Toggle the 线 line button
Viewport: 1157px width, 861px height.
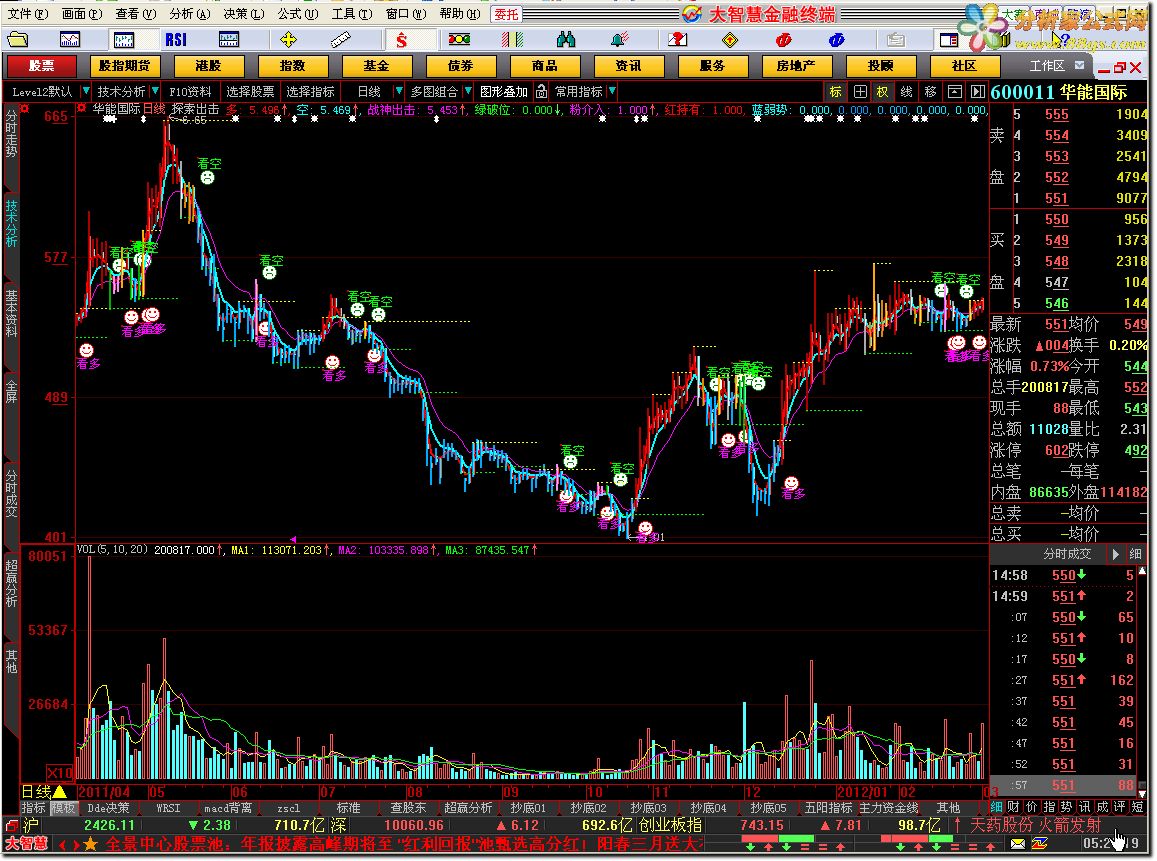pos(906,91)
